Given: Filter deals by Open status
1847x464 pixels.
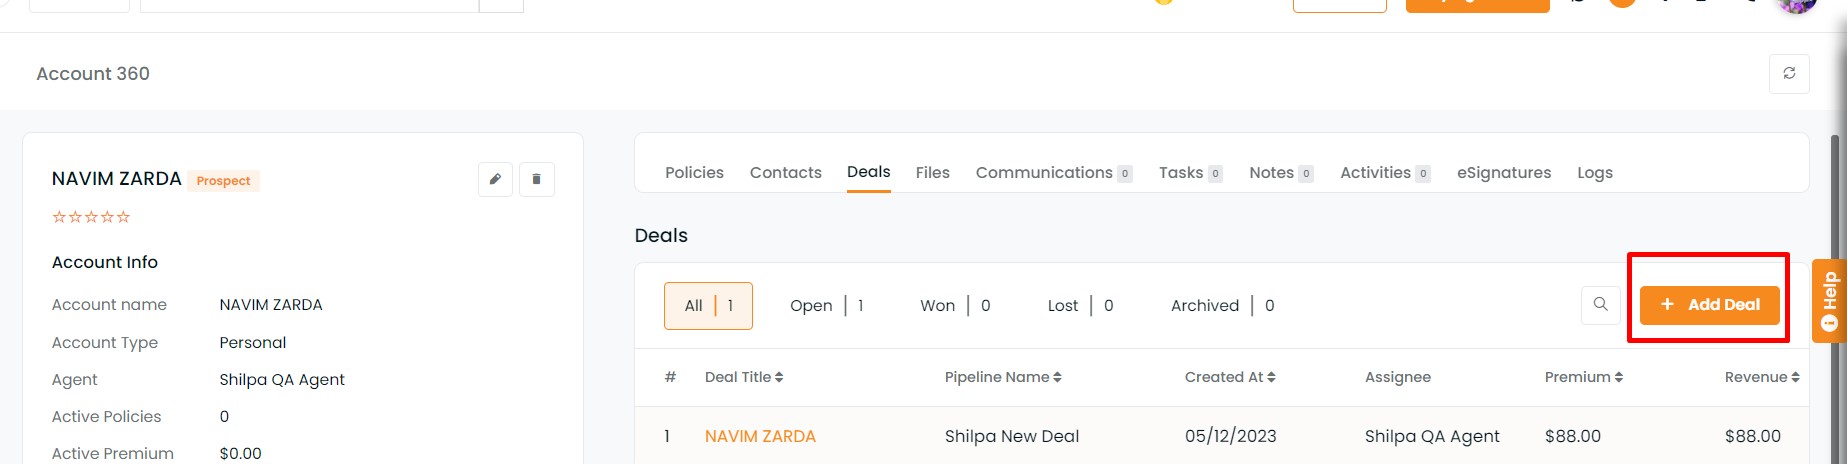Looking at the screenshot, I should [826, 306].
